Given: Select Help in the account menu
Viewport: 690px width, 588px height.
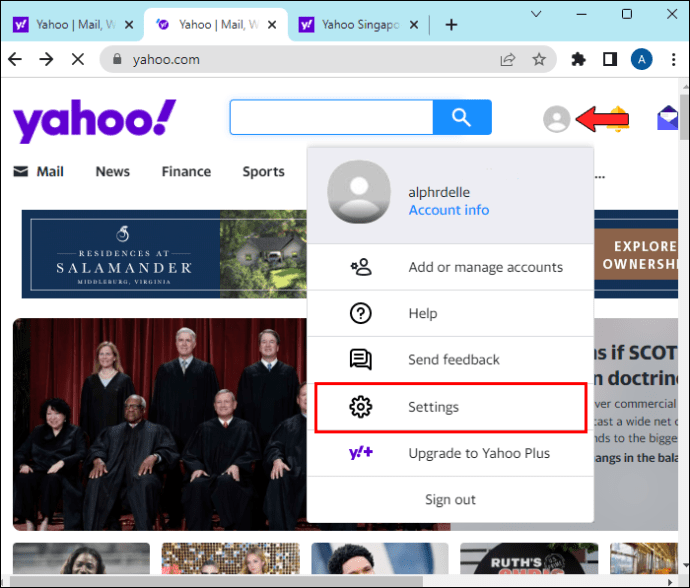Looking at the screenshot, I should [x=450, y=313].
